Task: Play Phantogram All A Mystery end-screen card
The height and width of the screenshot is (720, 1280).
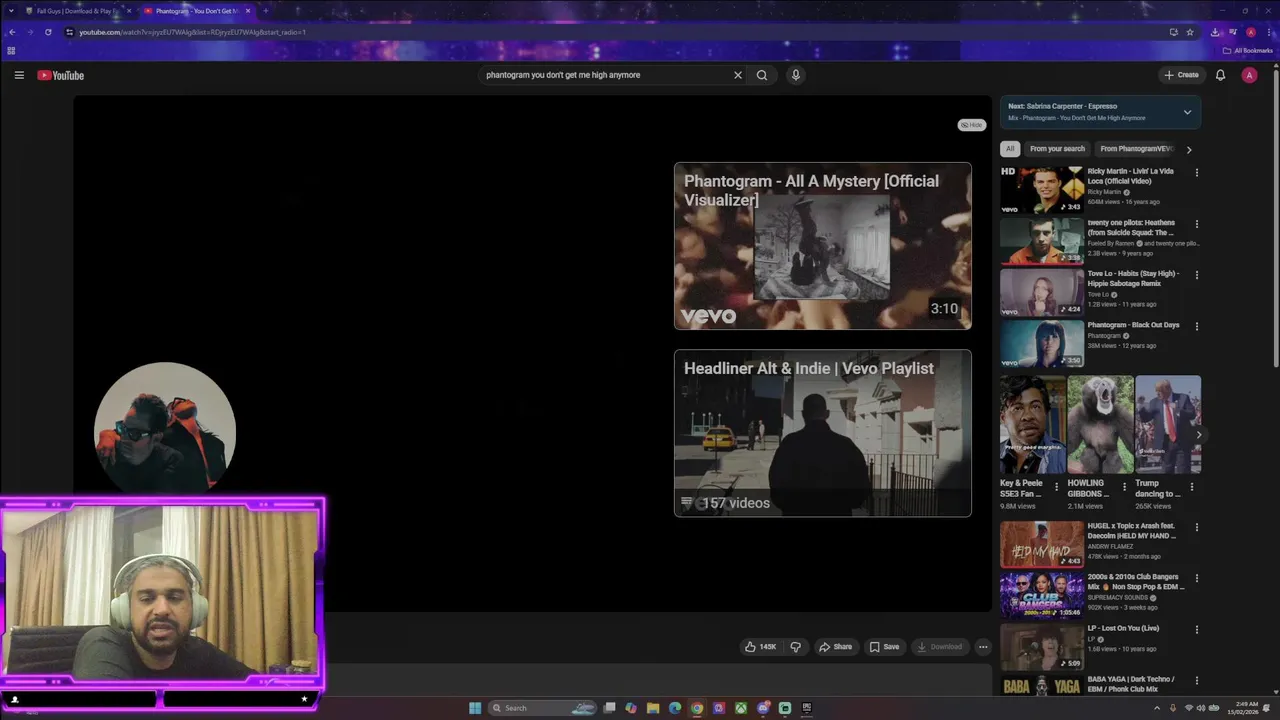Action: [x=822, y=246]
